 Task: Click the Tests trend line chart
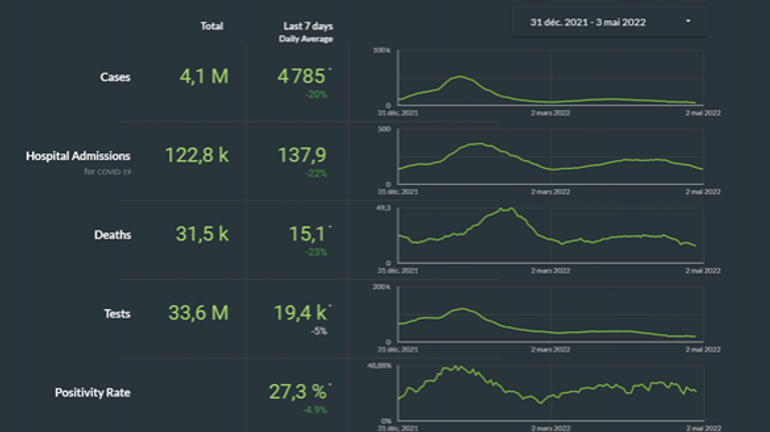(x=548, y=314)
